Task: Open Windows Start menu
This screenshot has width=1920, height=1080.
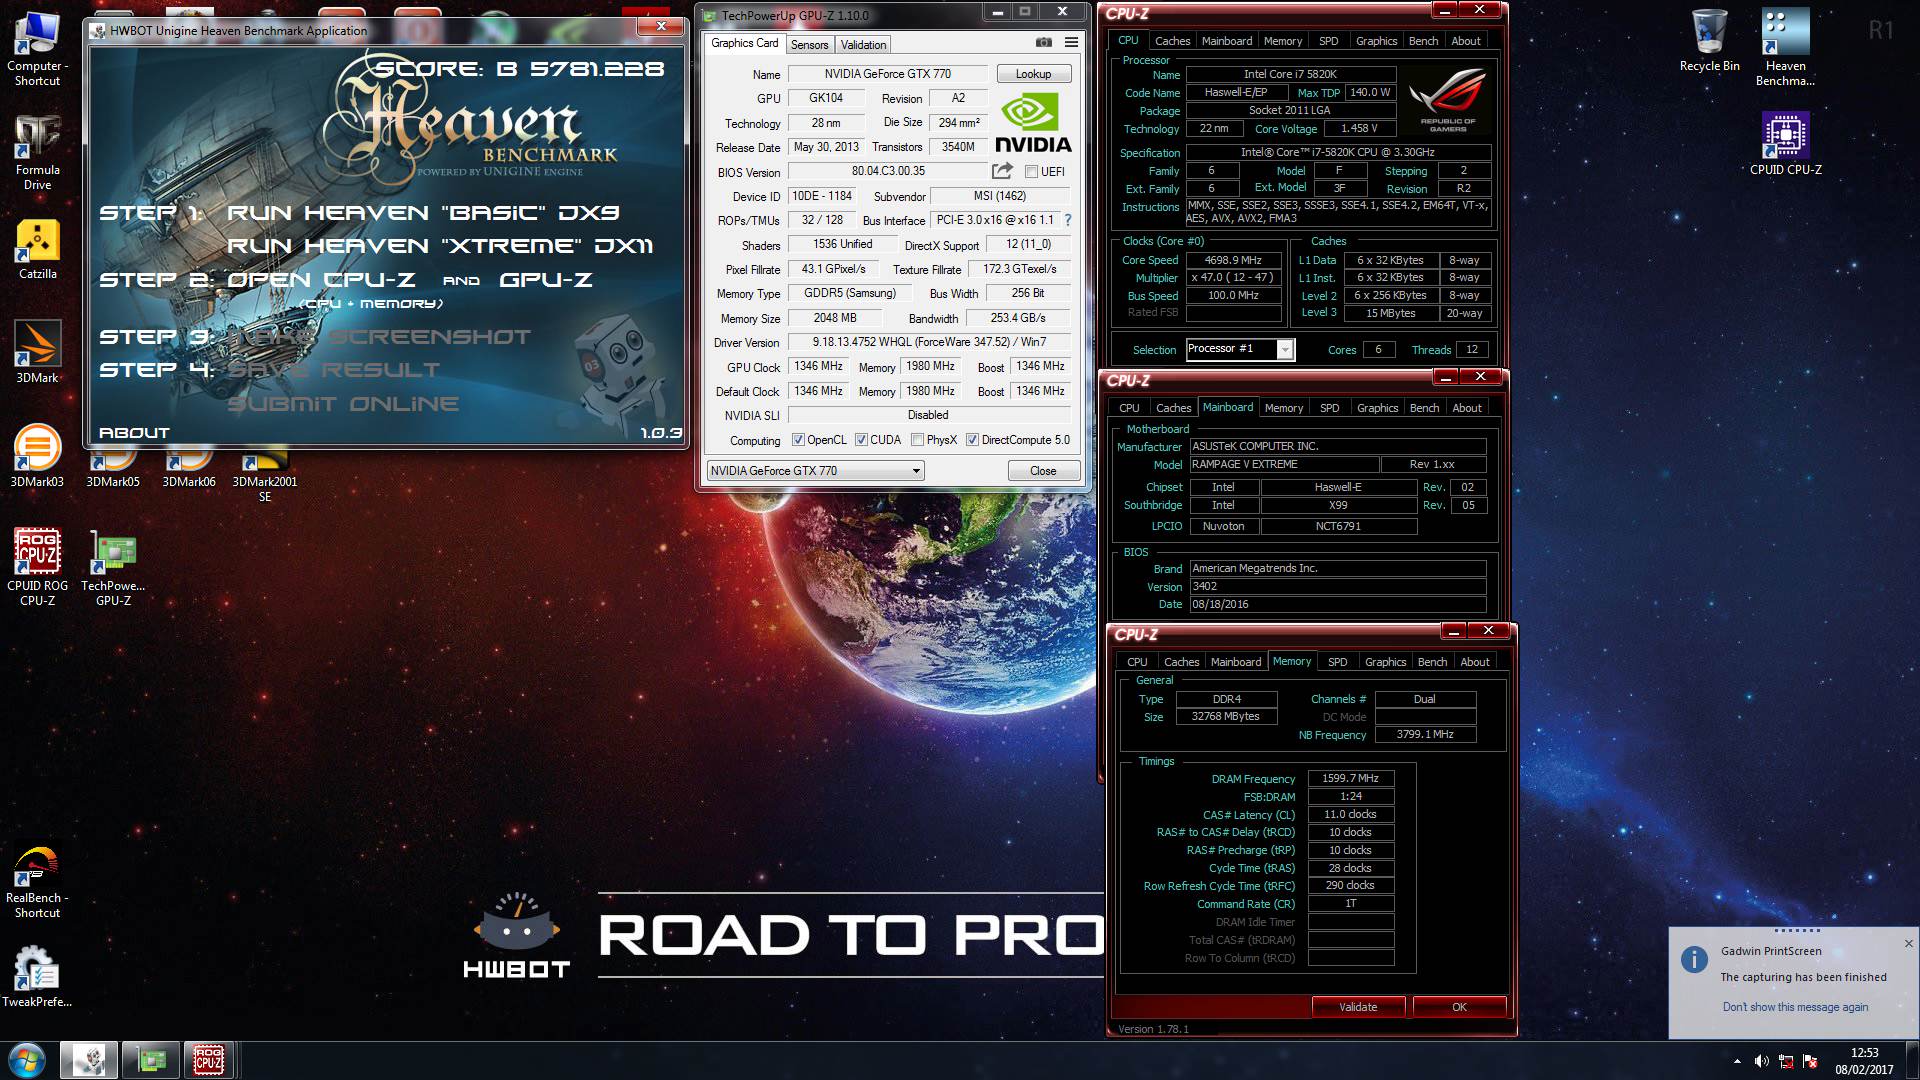Action: (x=27, y=1059)
